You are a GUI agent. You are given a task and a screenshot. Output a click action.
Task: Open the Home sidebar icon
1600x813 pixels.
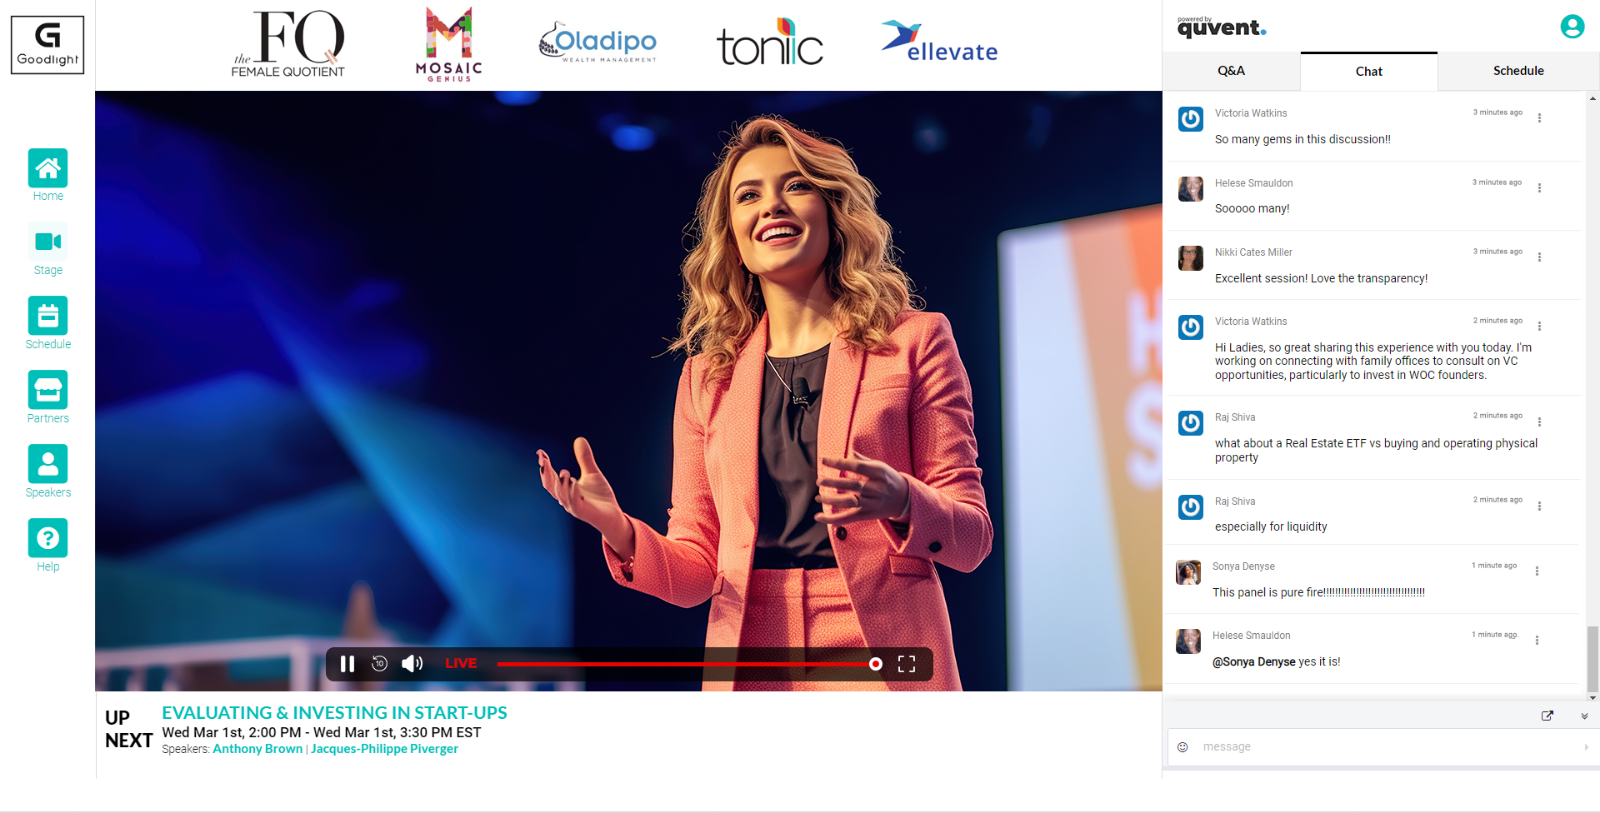click(x=48, y=169)
